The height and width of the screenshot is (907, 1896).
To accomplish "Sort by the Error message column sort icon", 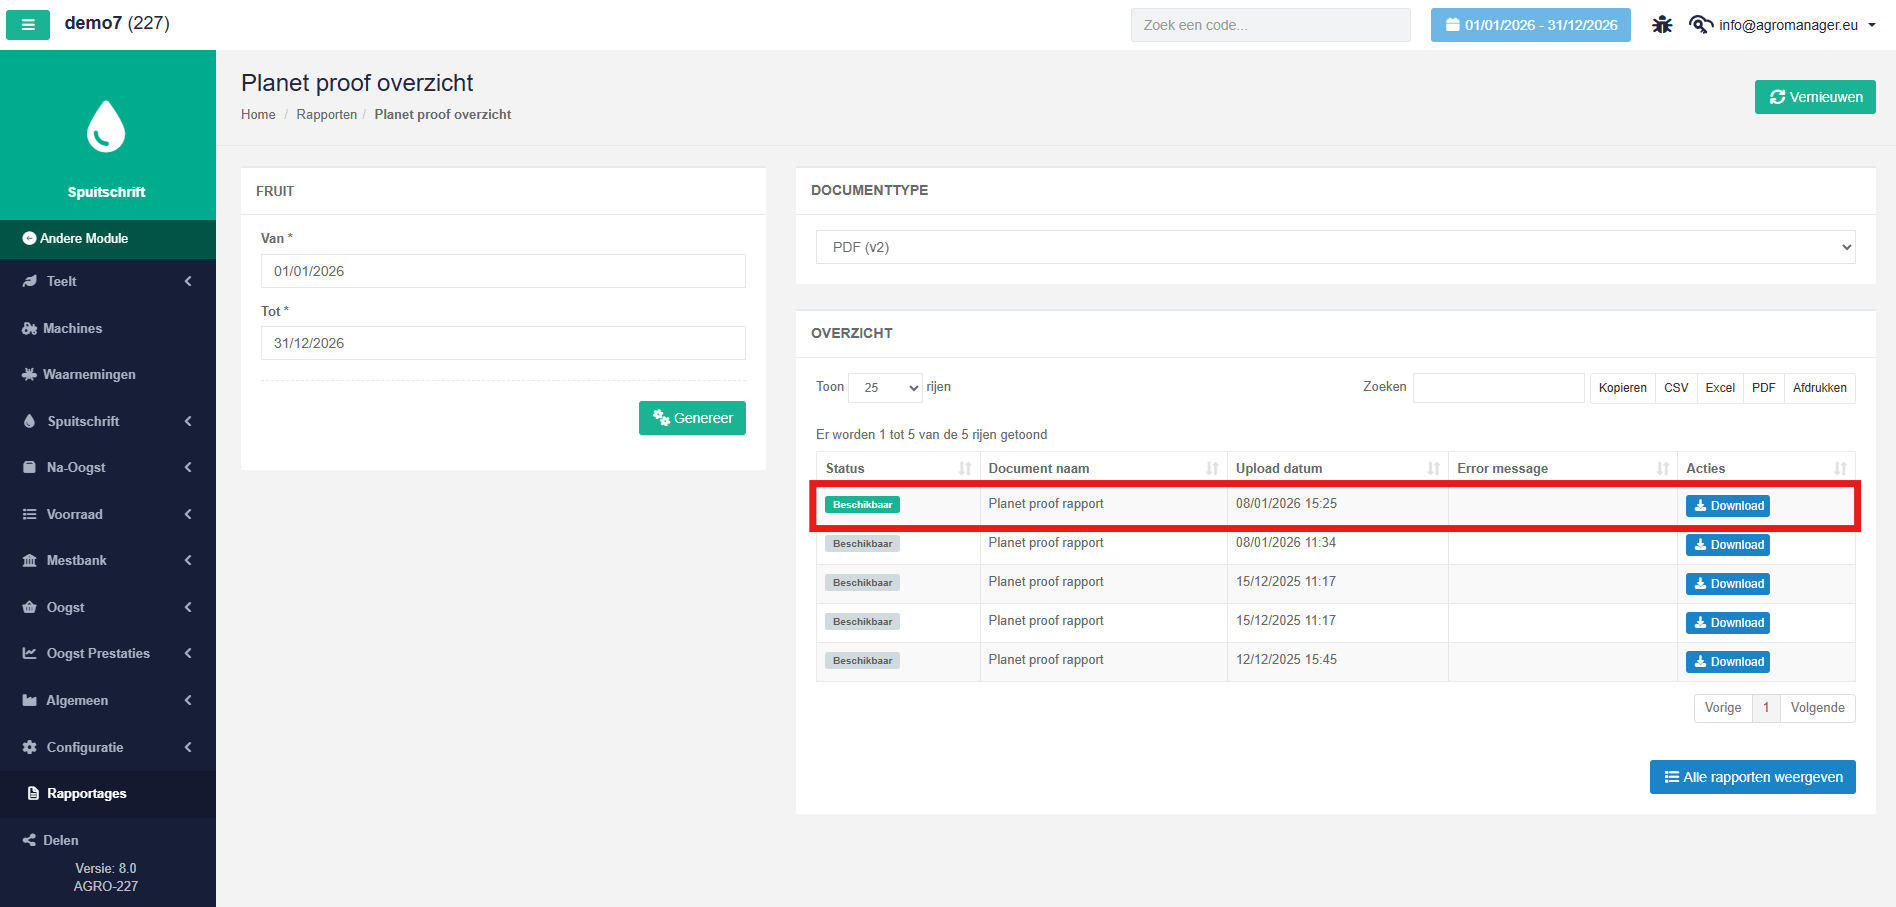I will (x=1663, y=468).
